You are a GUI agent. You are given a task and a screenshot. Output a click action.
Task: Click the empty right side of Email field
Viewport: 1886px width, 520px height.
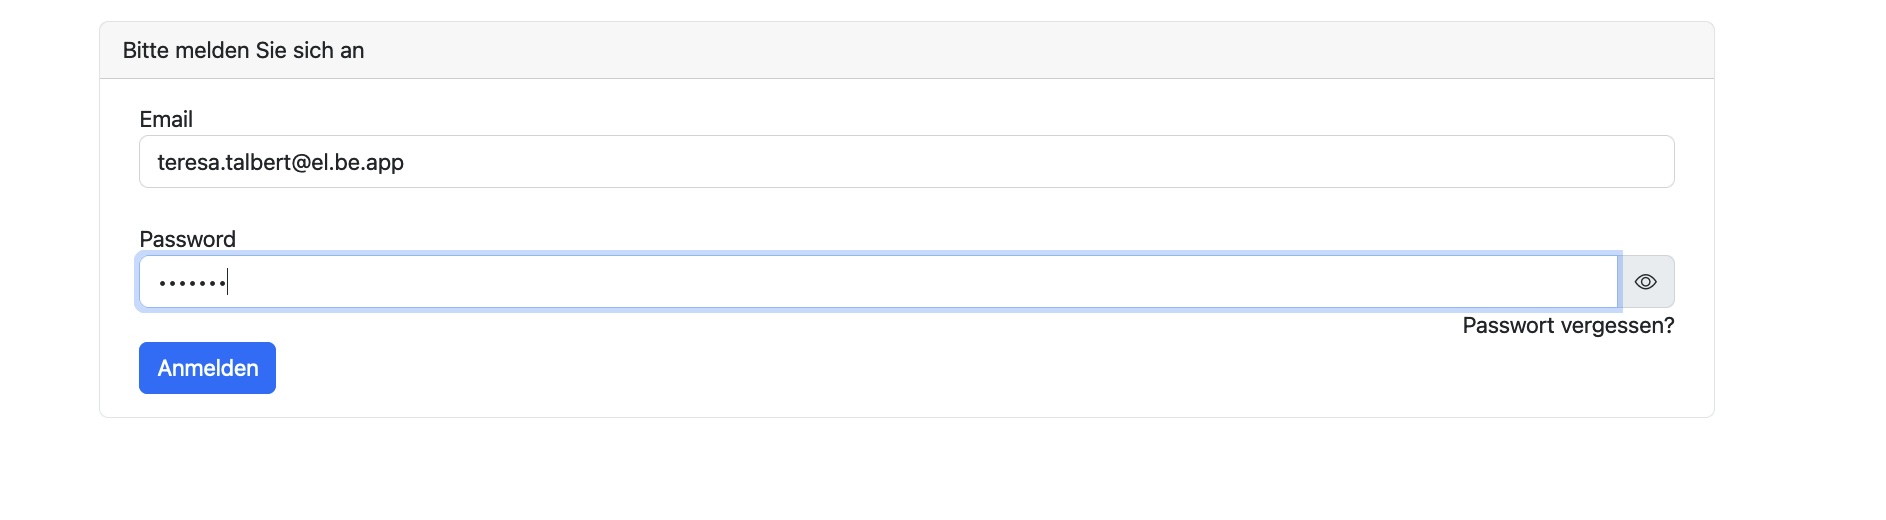pyautogui.click(x=1400, y=162)
